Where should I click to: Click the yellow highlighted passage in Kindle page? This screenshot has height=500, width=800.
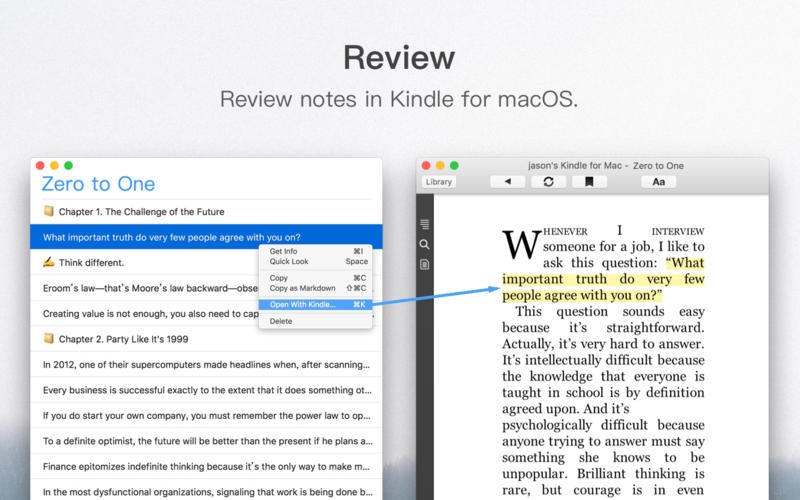tap(603, 279)
